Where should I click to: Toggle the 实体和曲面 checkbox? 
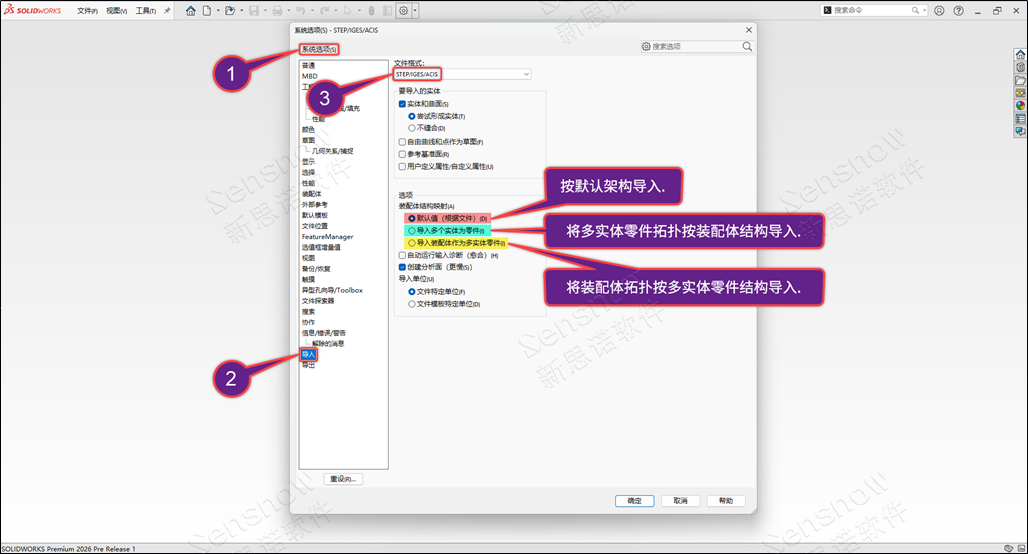pyautogui.click(x=403, y=104)
